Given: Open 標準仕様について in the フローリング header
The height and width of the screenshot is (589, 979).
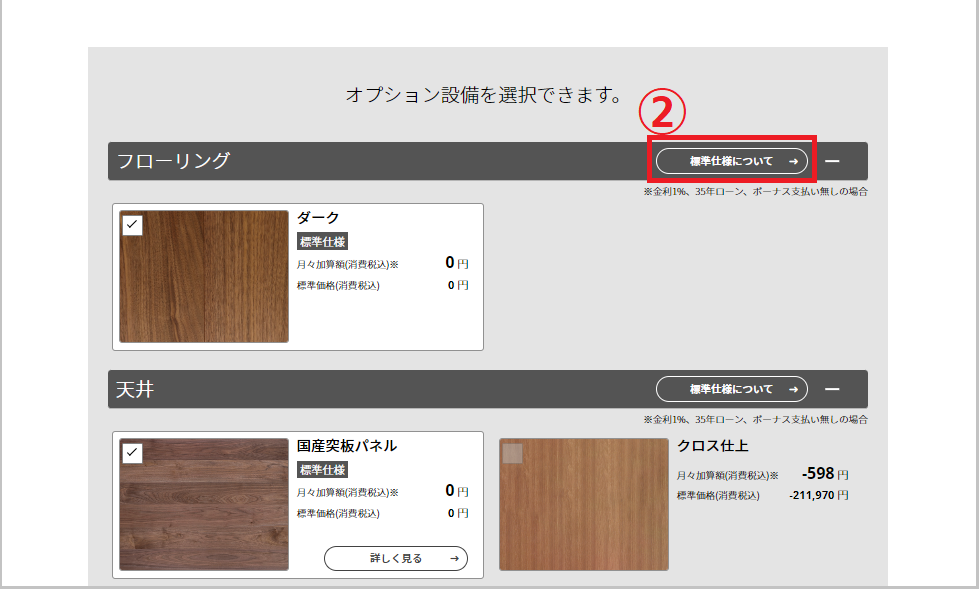Looking at the screenshot, I should [731, 161].
